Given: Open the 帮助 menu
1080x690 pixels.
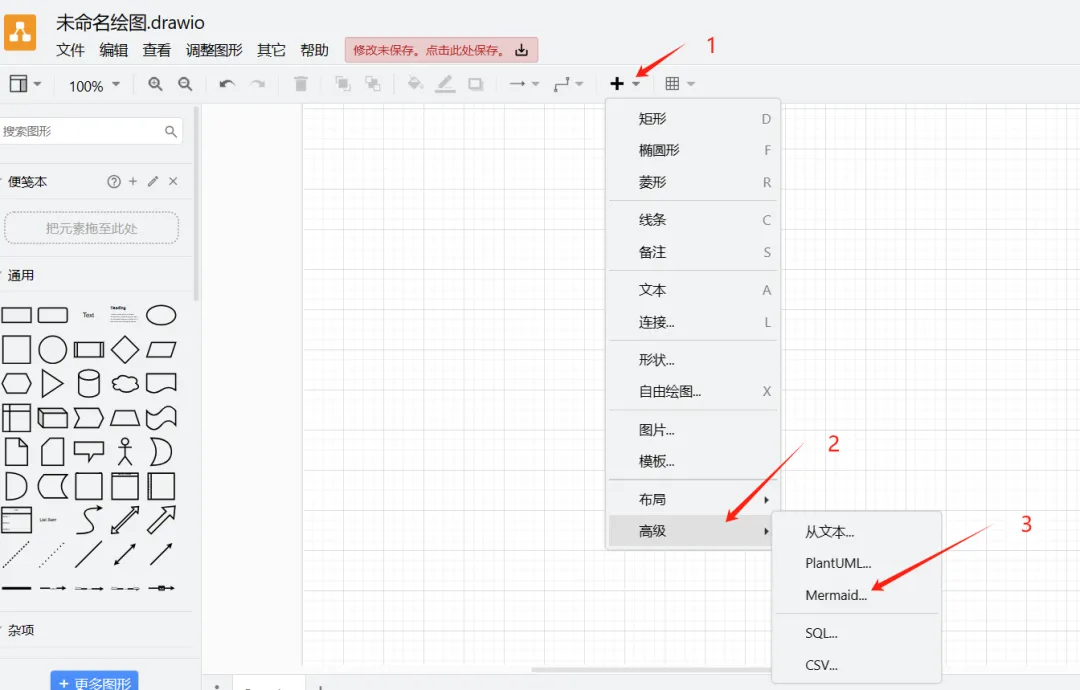Looking at the screenshot, I should tap(314, 50).
